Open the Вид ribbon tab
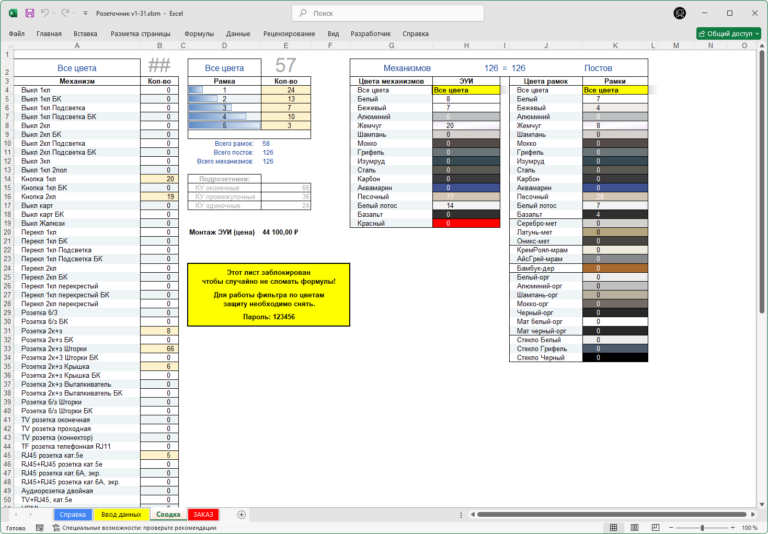This screenshot has height=534, width=768. click(333, 34)
